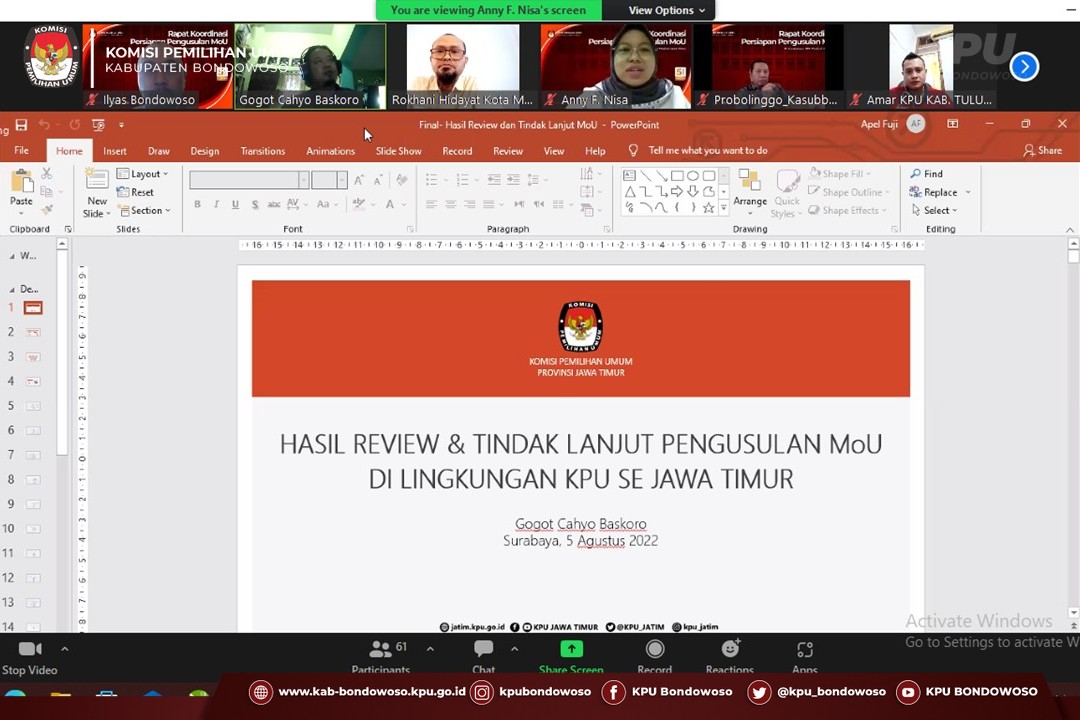Switch to the Insert ribbon tab
Image resolution: width=1080 pixels, height=720 pixels.
tap(115, 151)
